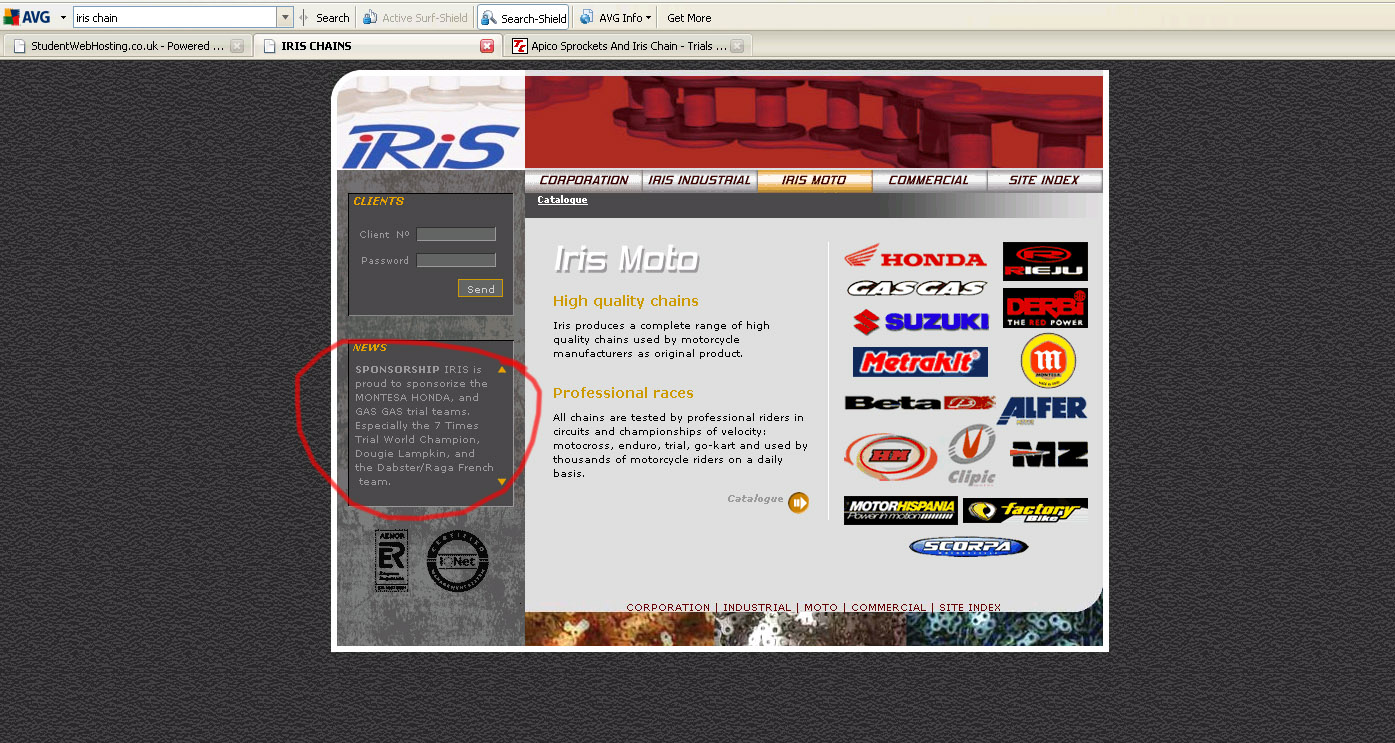Image resolution: width=1395 pixels, height=743 pixels.
Task: Click the Factory Bike logo
Action: 1025,511
